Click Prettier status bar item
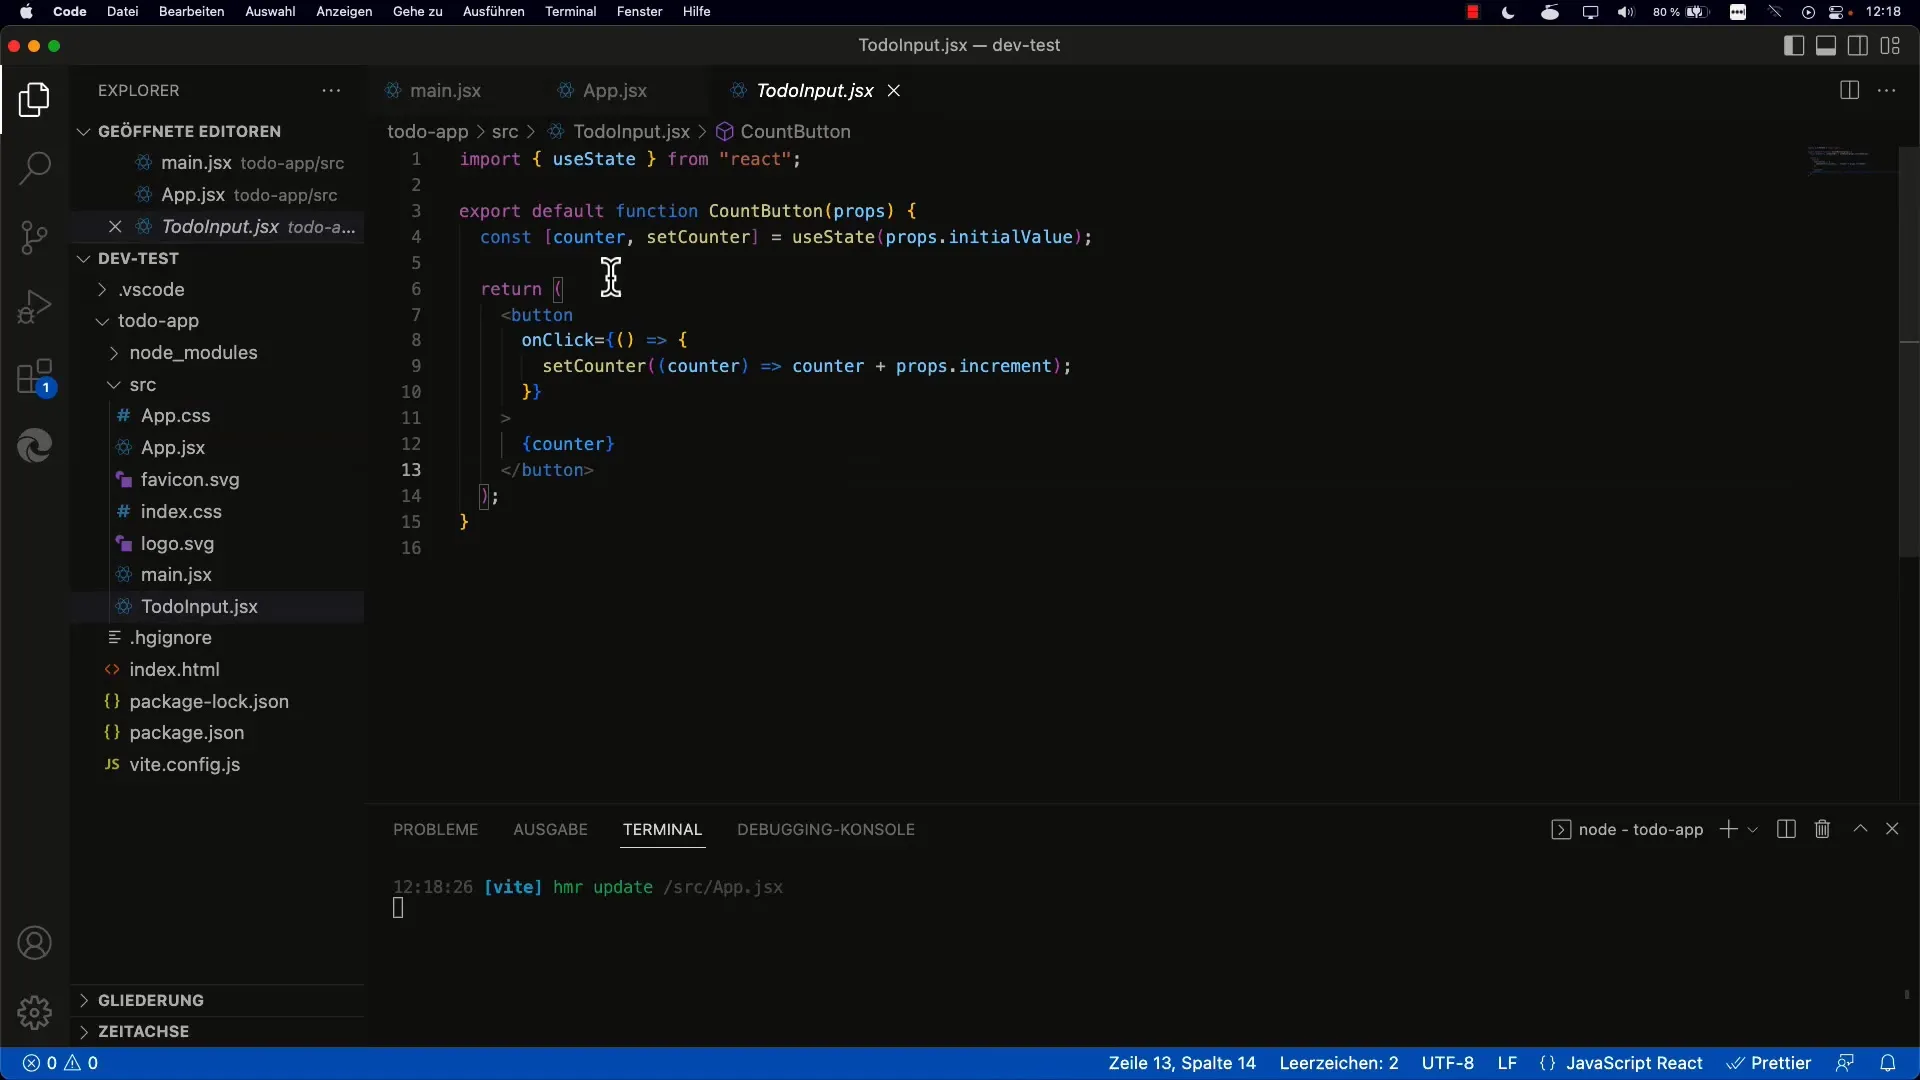 click(x=1769, y=1063)
